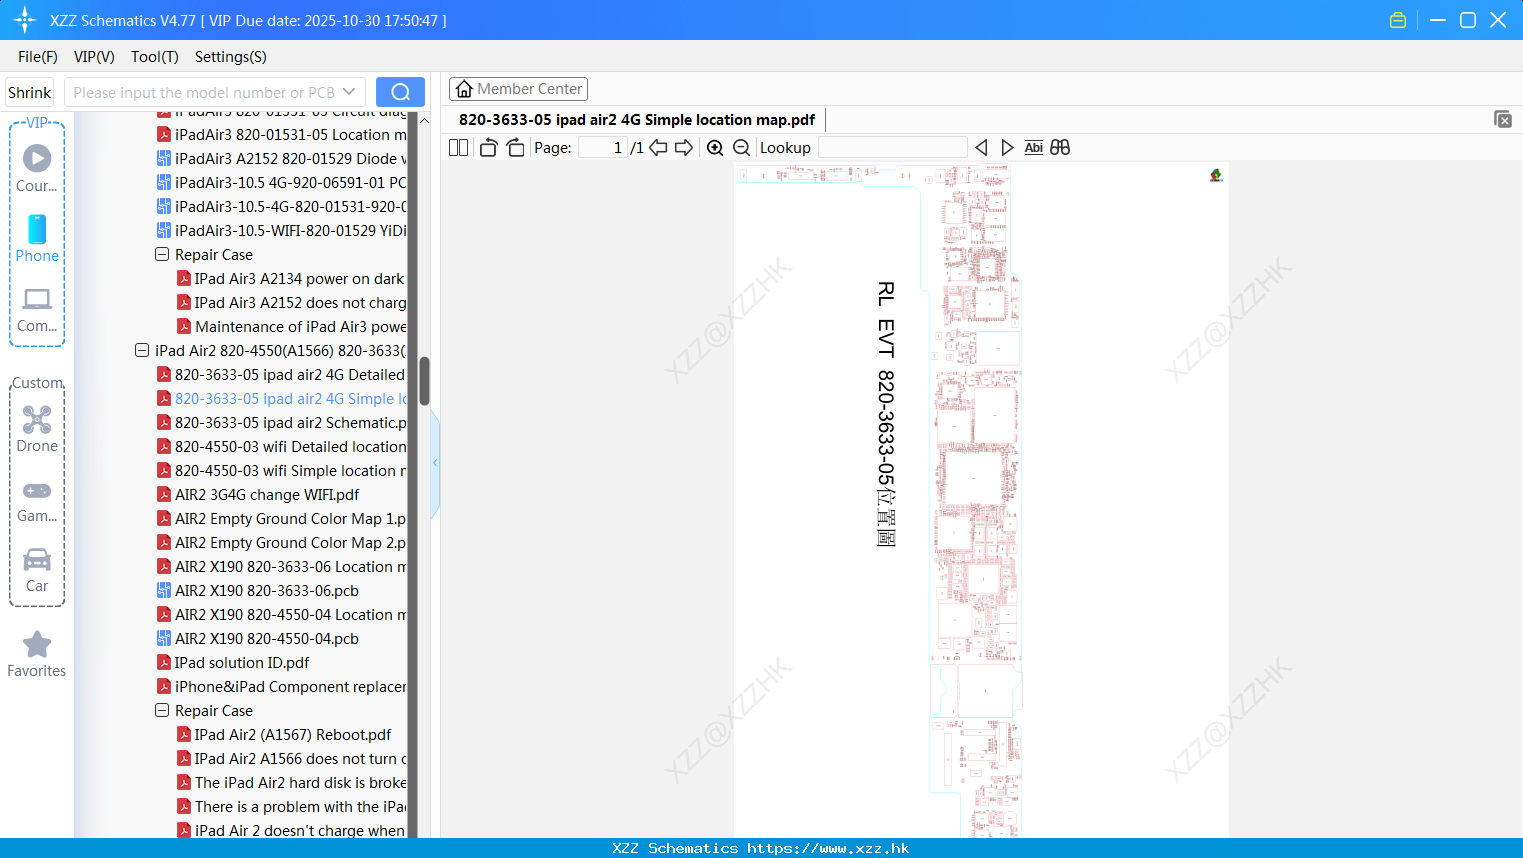Open the File(F) menu
The height and width of the screenshot is (858, 1523).
pos(38,57)
